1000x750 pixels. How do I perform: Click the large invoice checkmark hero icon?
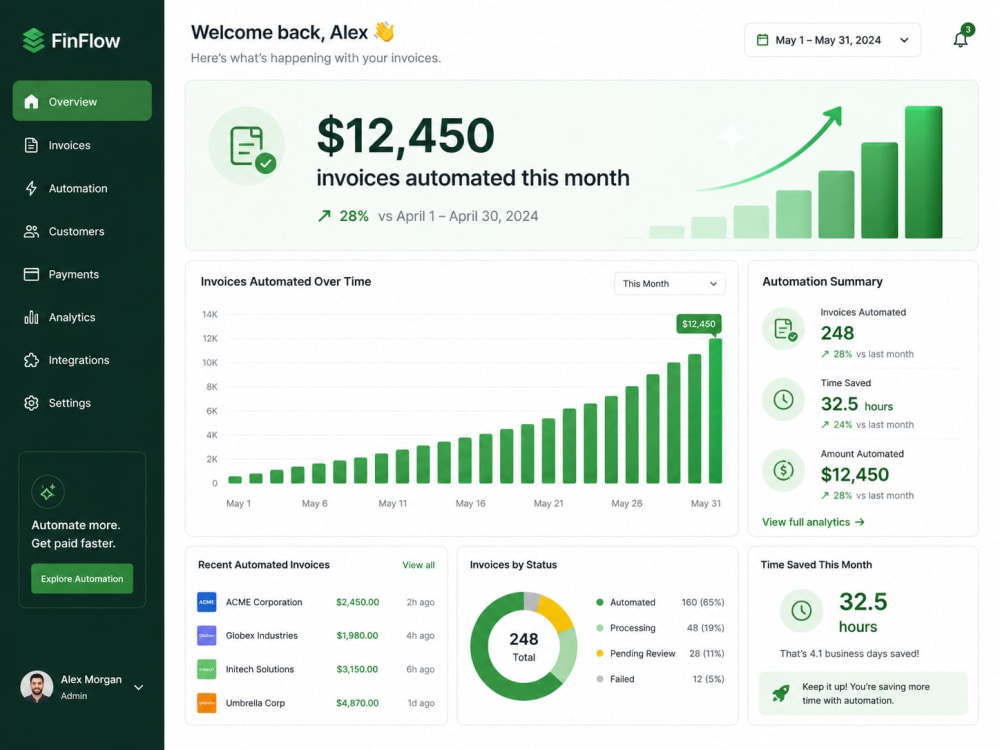click(x=247, y=147)
